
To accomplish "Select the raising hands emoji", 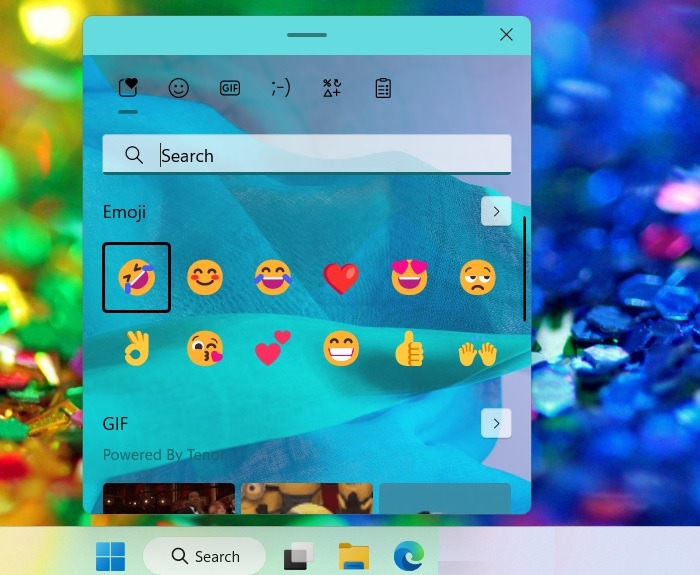I will pos(477,354).
